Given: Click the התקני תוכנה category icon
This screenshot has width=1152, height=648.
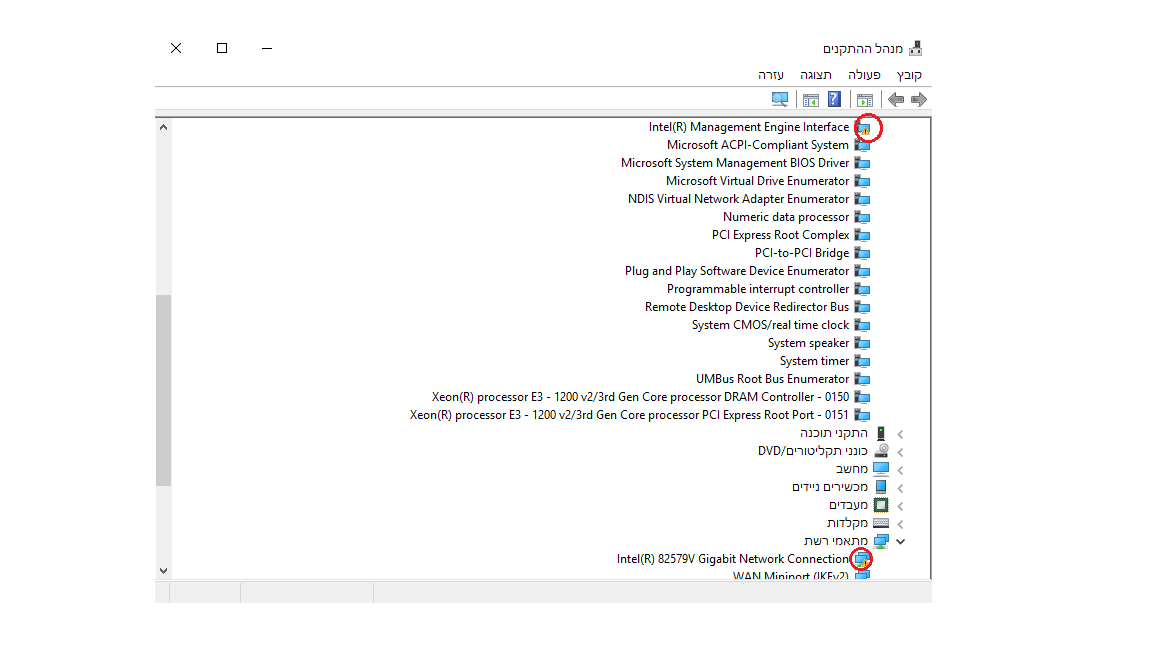Looking at the screenshot, I should (881, 433).
